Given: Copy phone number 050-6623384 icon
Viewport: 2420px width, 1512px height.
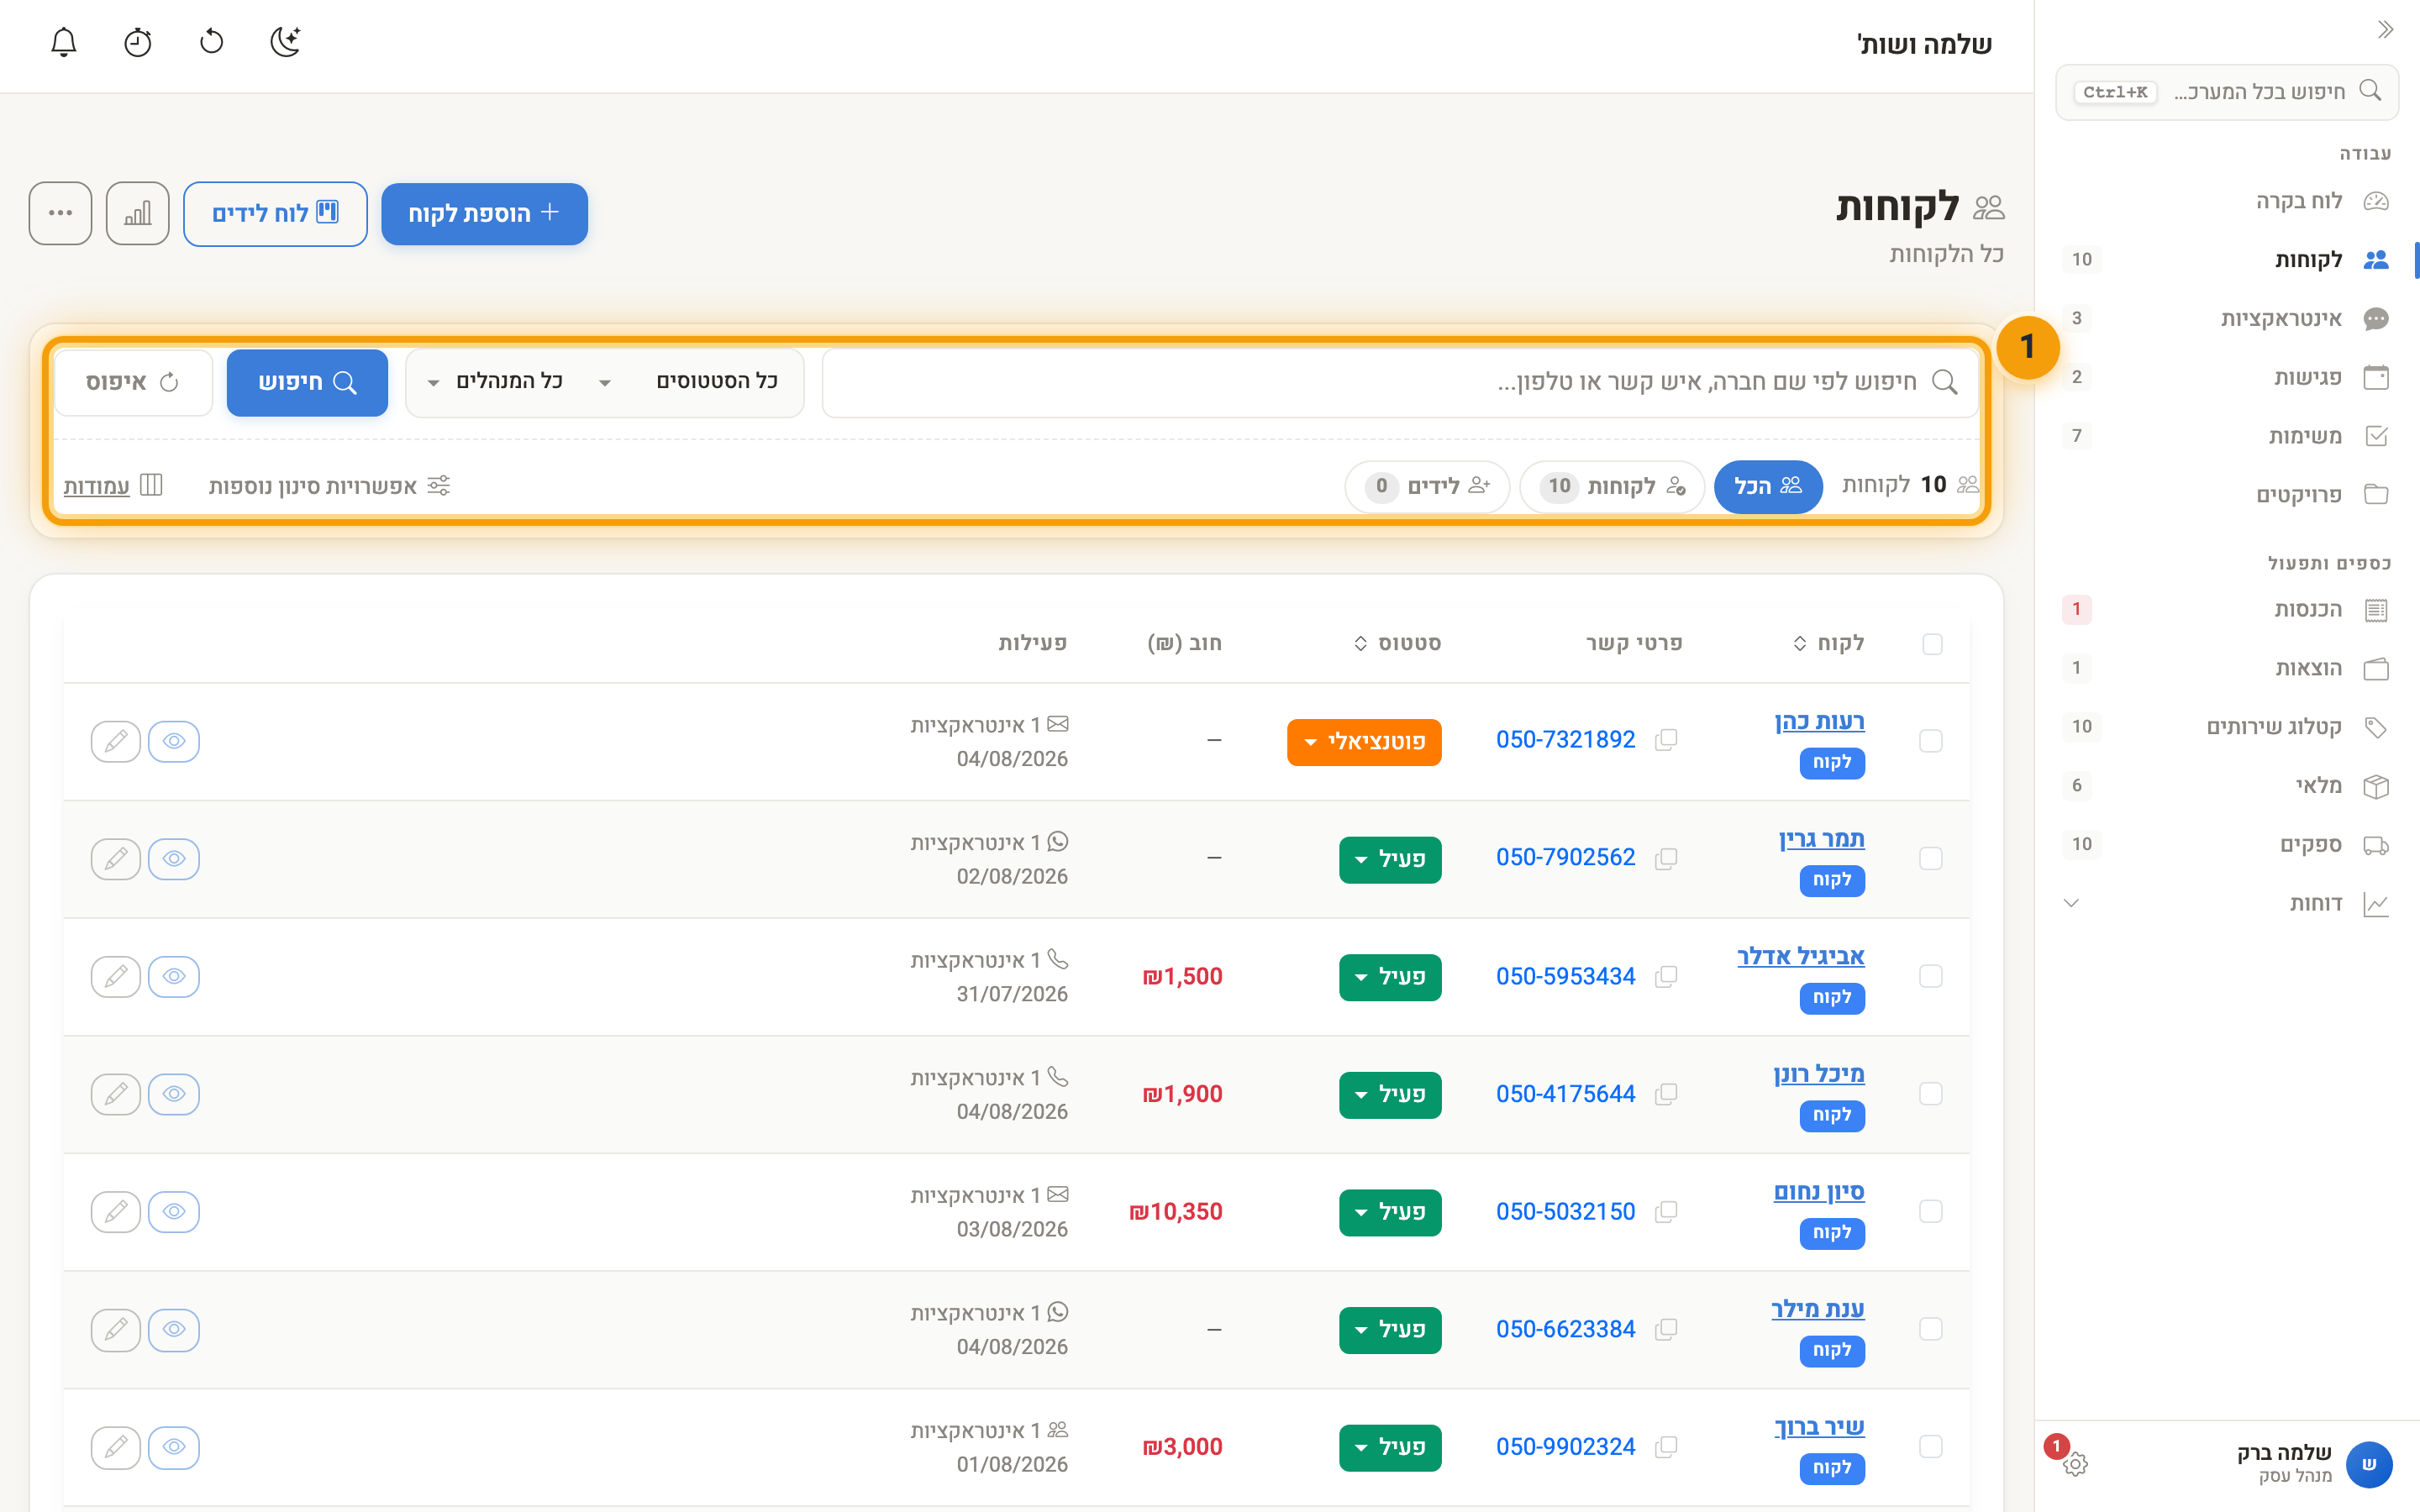Looking at the screenshot, I should (x=1666, y=1329).
